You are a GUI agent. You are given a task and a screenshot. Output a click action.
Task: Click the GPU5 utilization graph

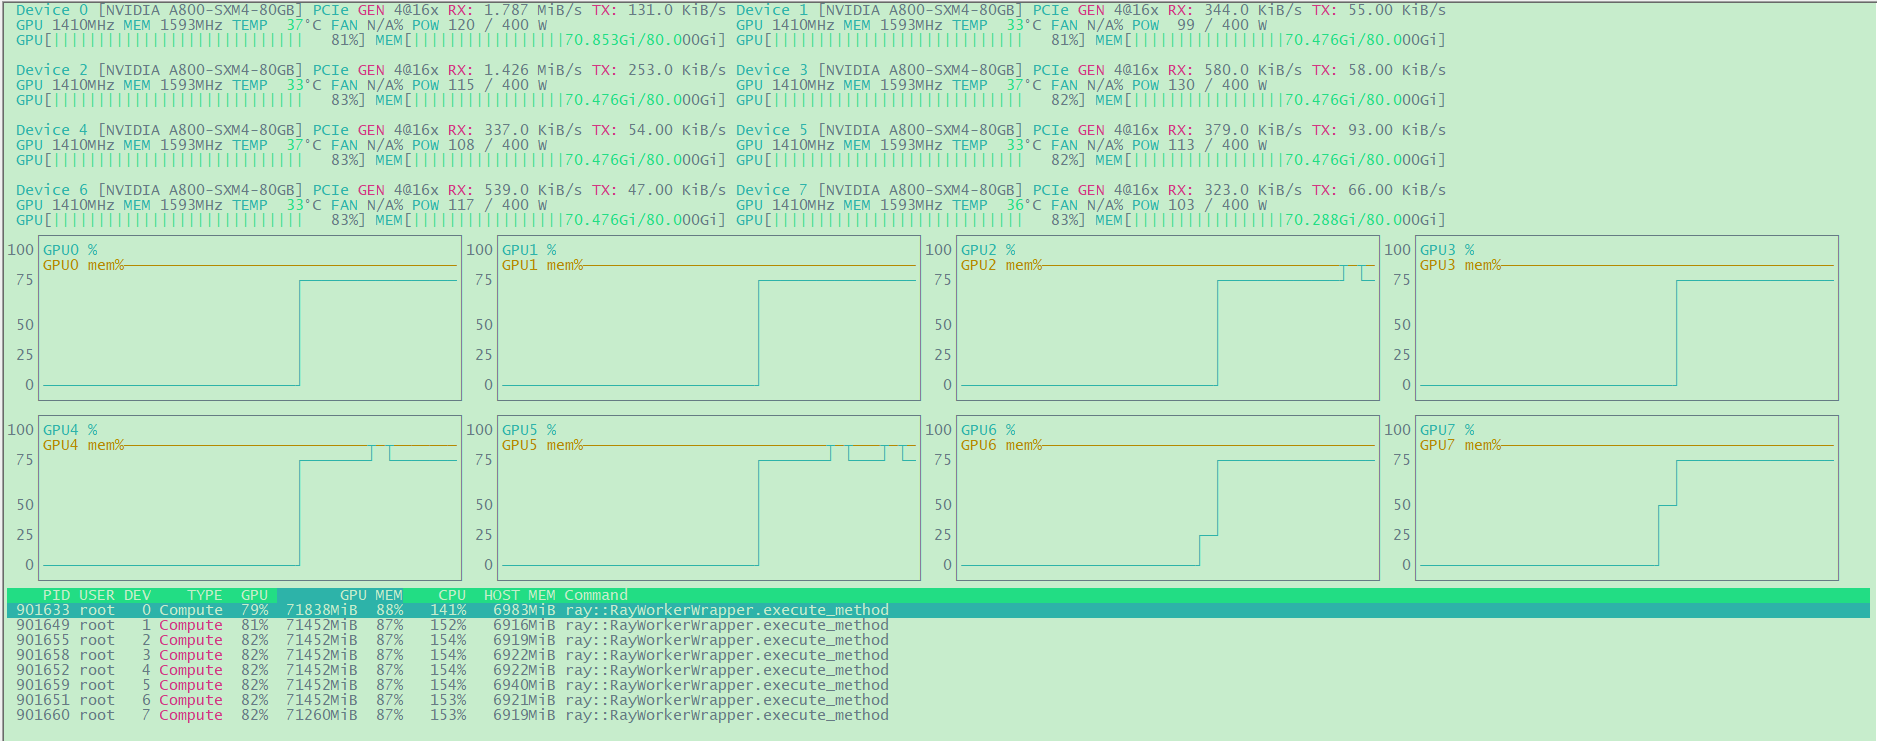(709, 500)
